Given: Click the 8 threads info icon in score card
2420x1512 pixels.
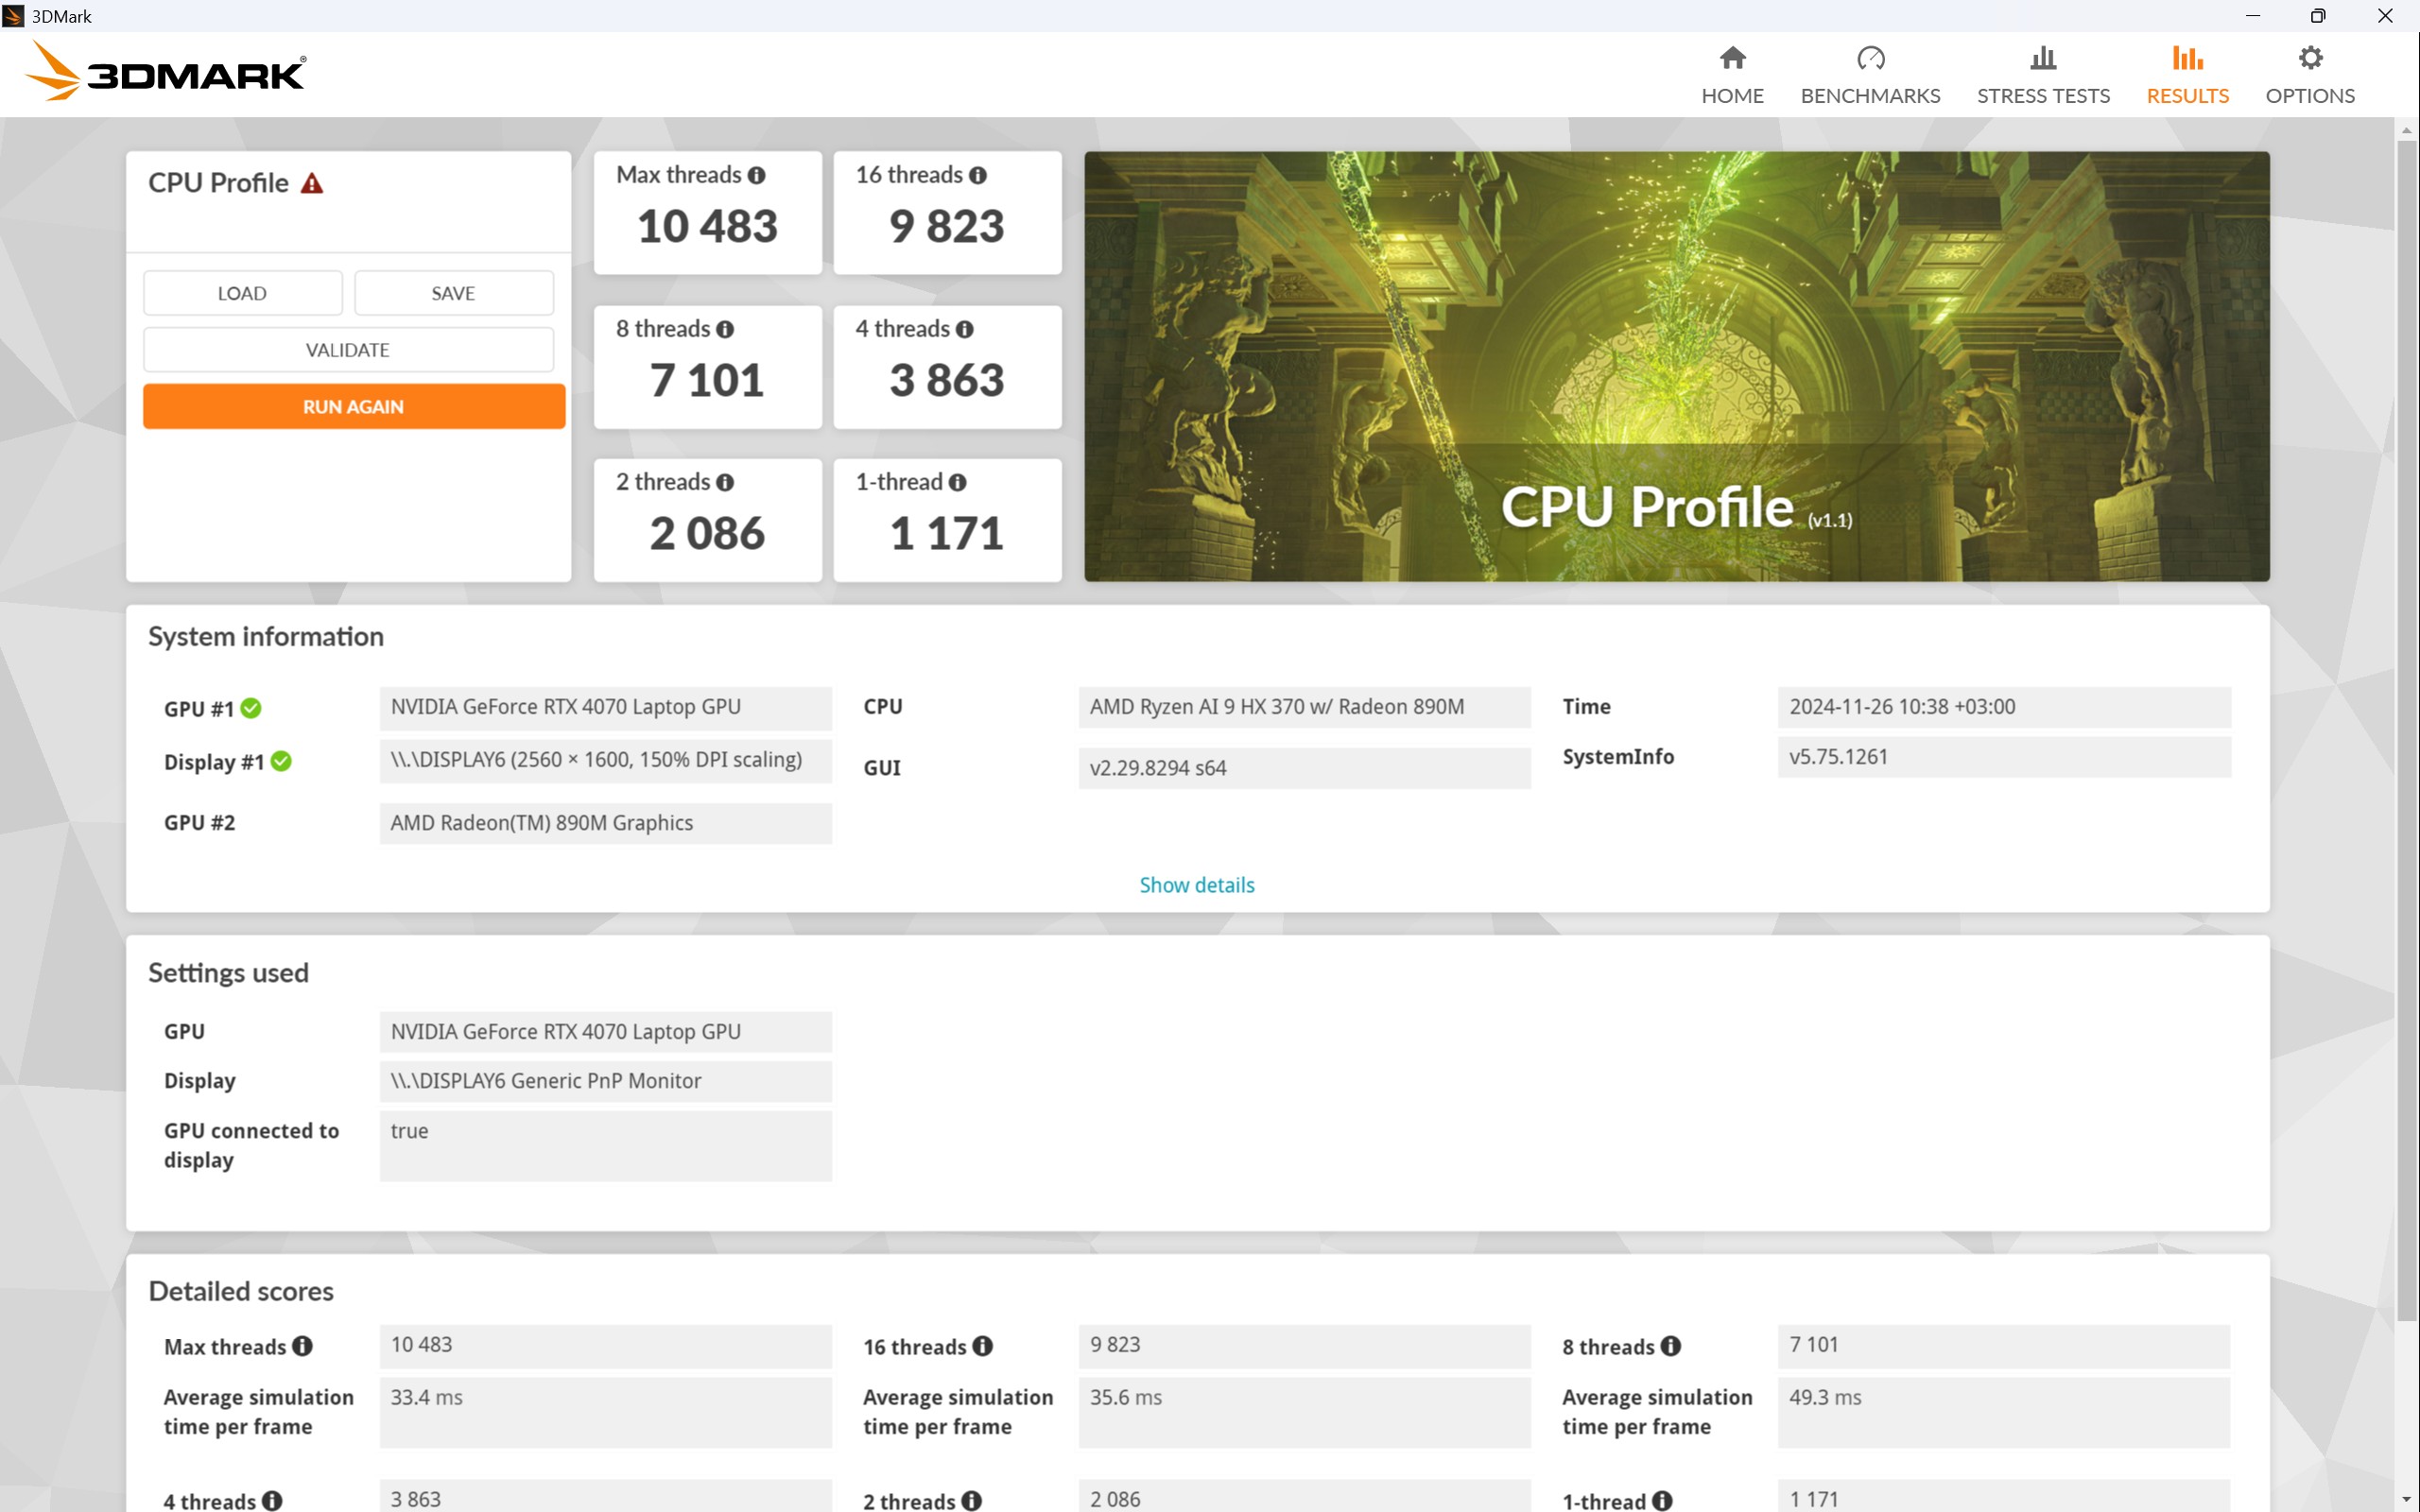Looking at the screenshot, I should point(725,329).
